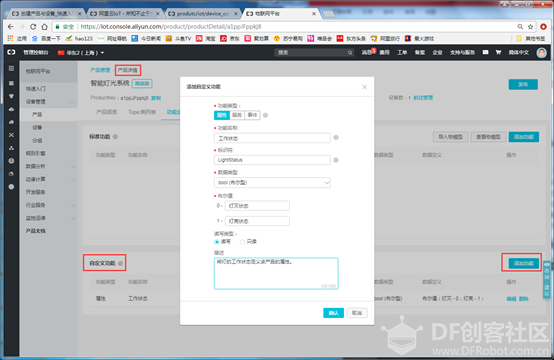Open the 消息 messages menu in top bar

tap(368, 52)
